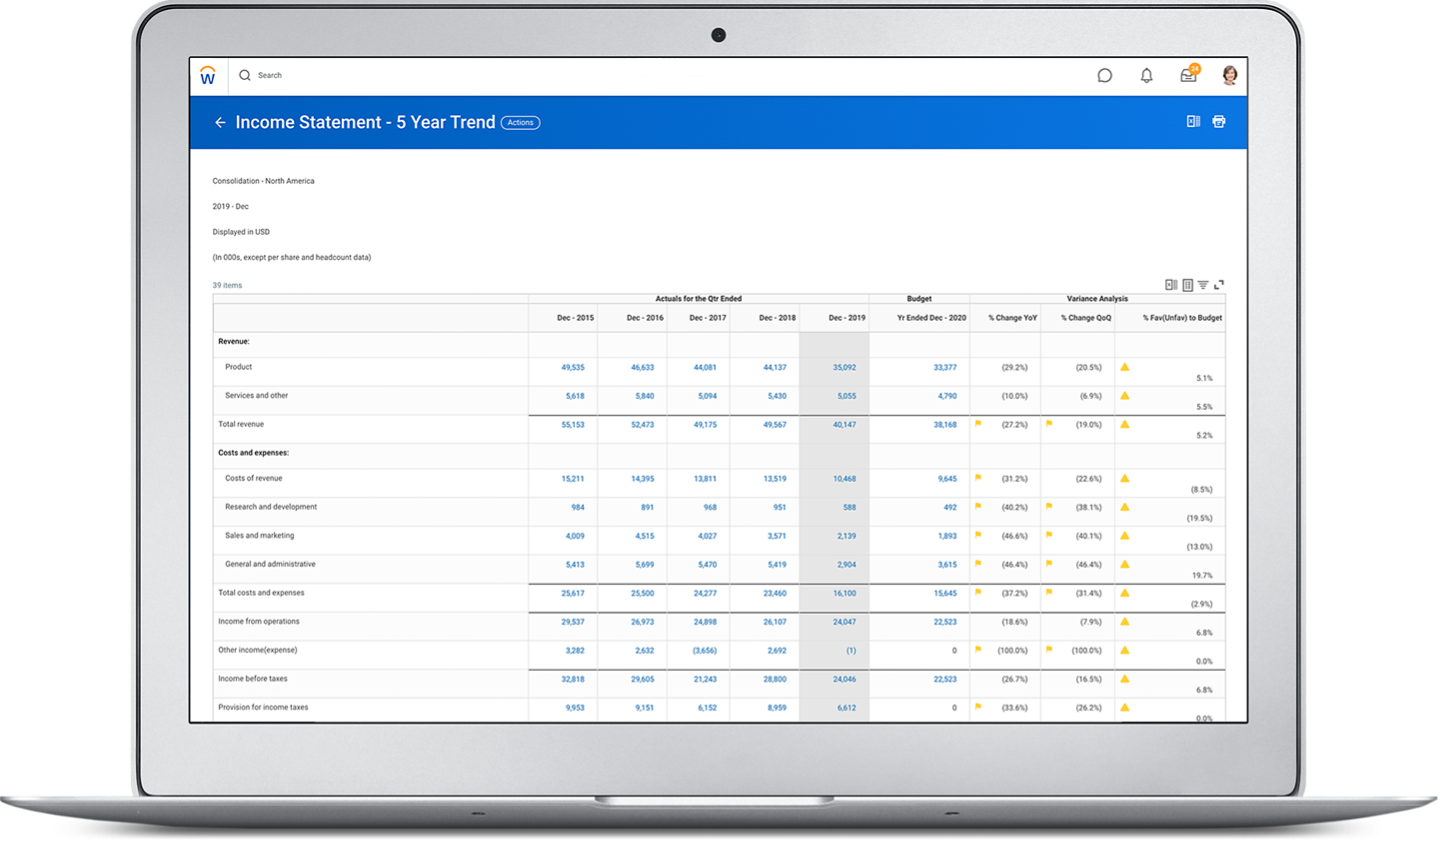
Task: Export the report to Excel from blue header
Action: tap(1193, 121)
